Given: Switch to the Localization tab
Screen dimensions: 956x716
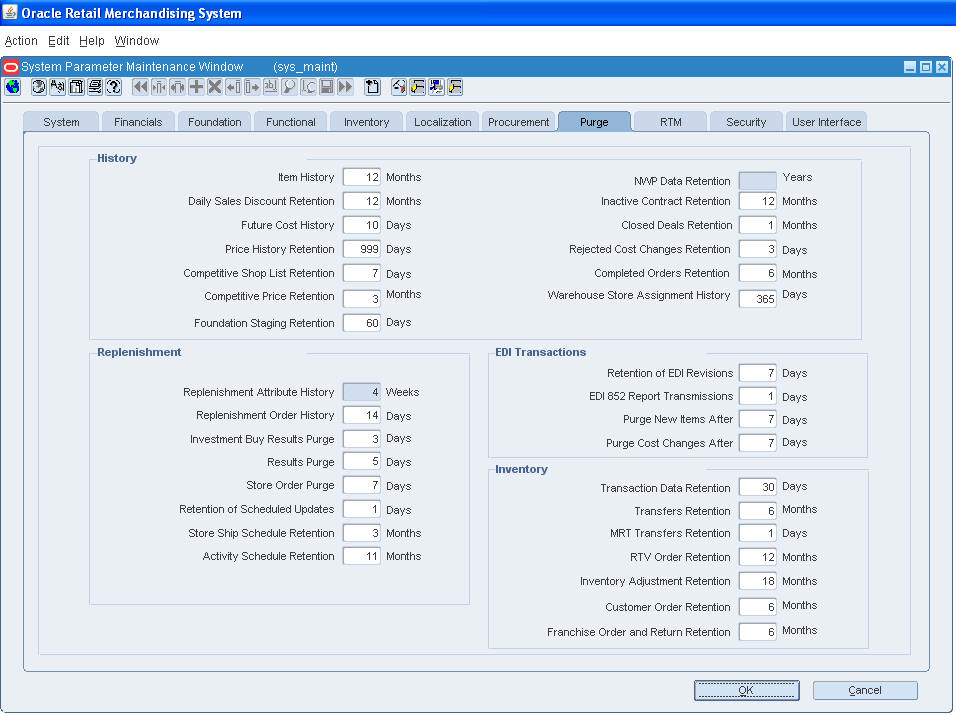Looking at the screenshot, I should click(443, 122).
